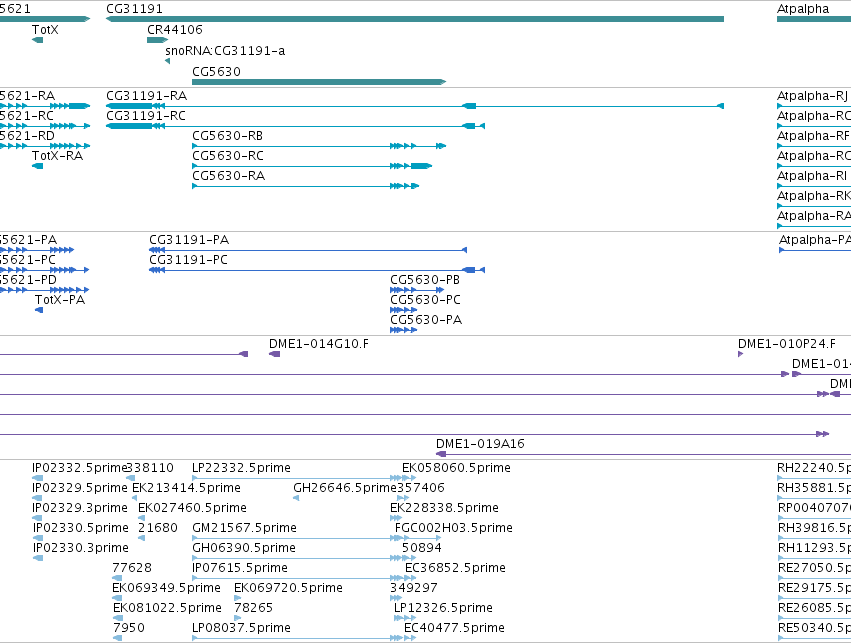Click protein label CG31191-PC
851x643 pixels.
click(188, 260)
